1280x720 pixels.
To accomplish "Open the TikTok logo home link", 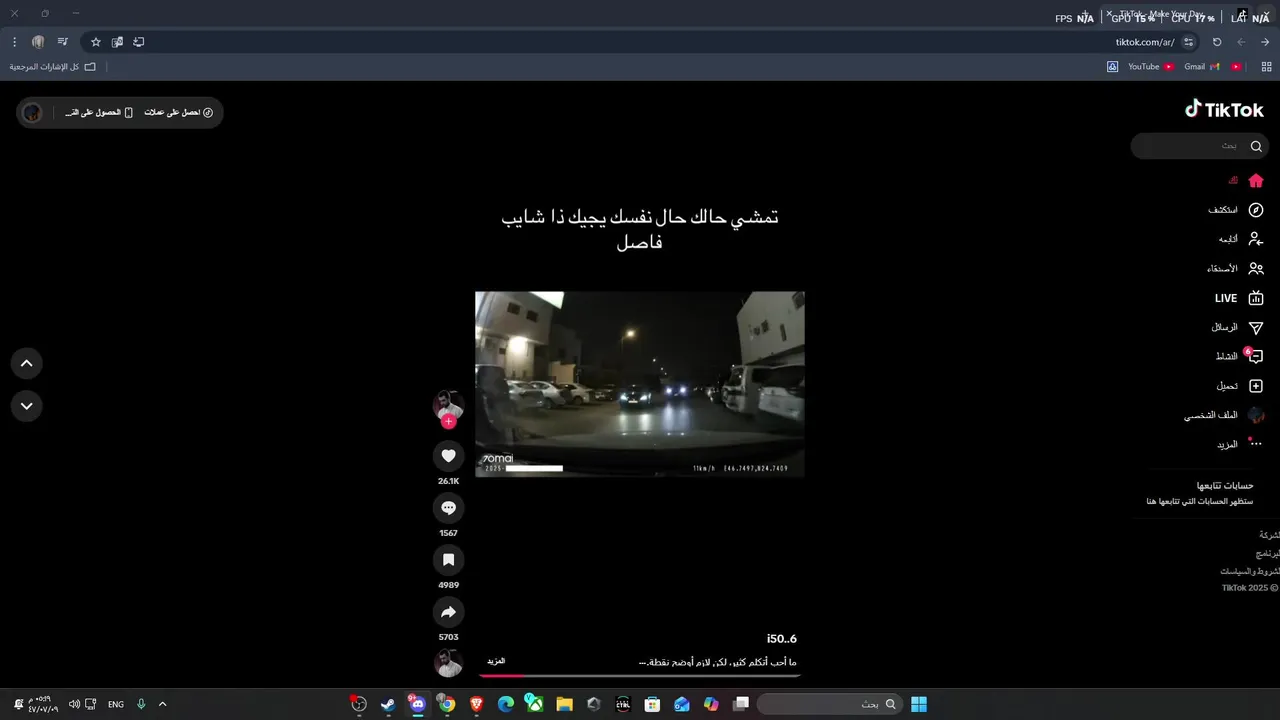I will click(1224, 109).
